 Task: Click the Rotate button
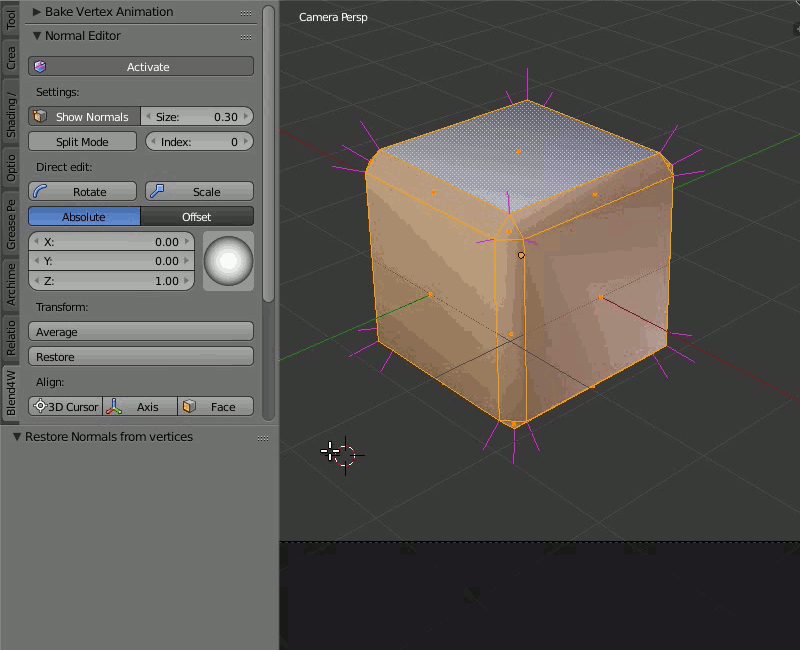(82, 191)
